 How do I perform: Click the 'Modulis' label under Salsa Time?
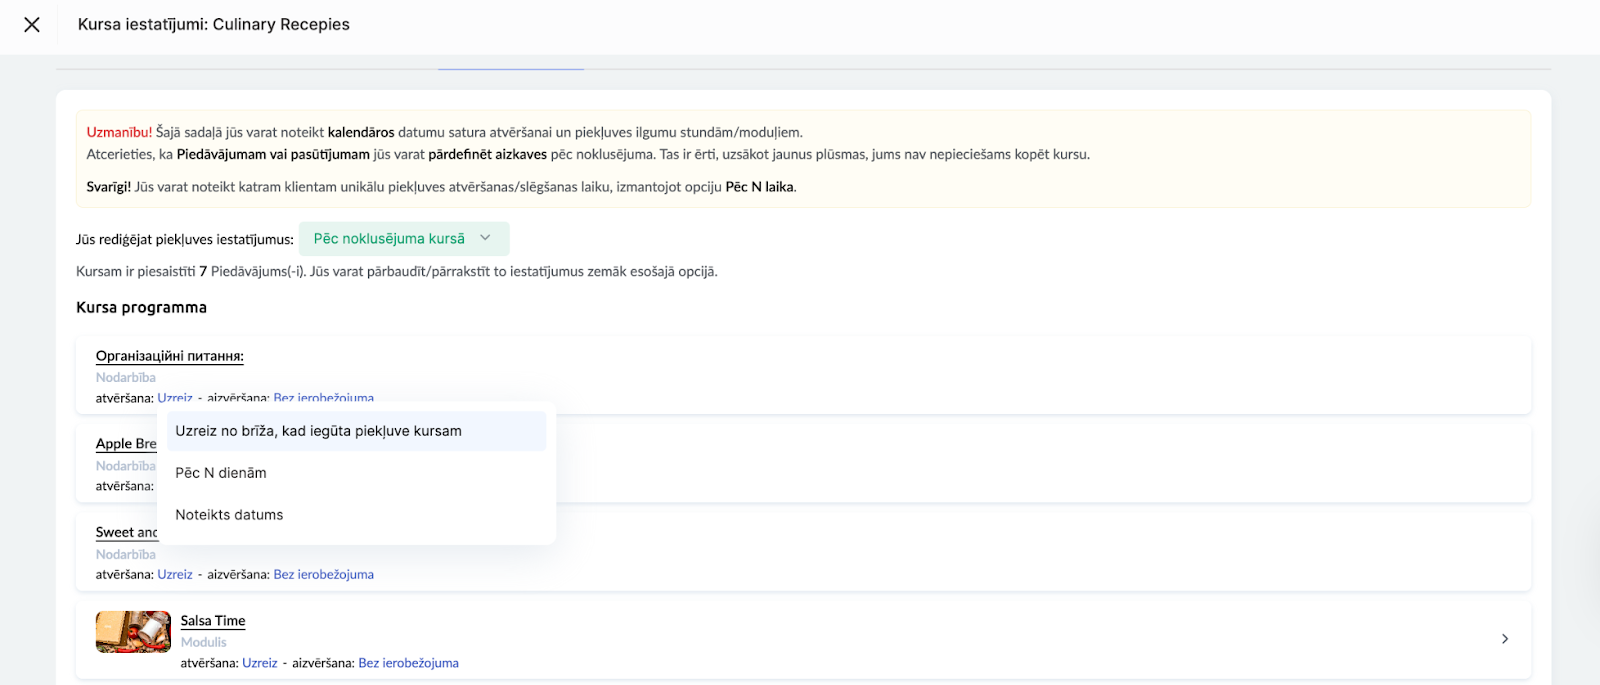204,643
